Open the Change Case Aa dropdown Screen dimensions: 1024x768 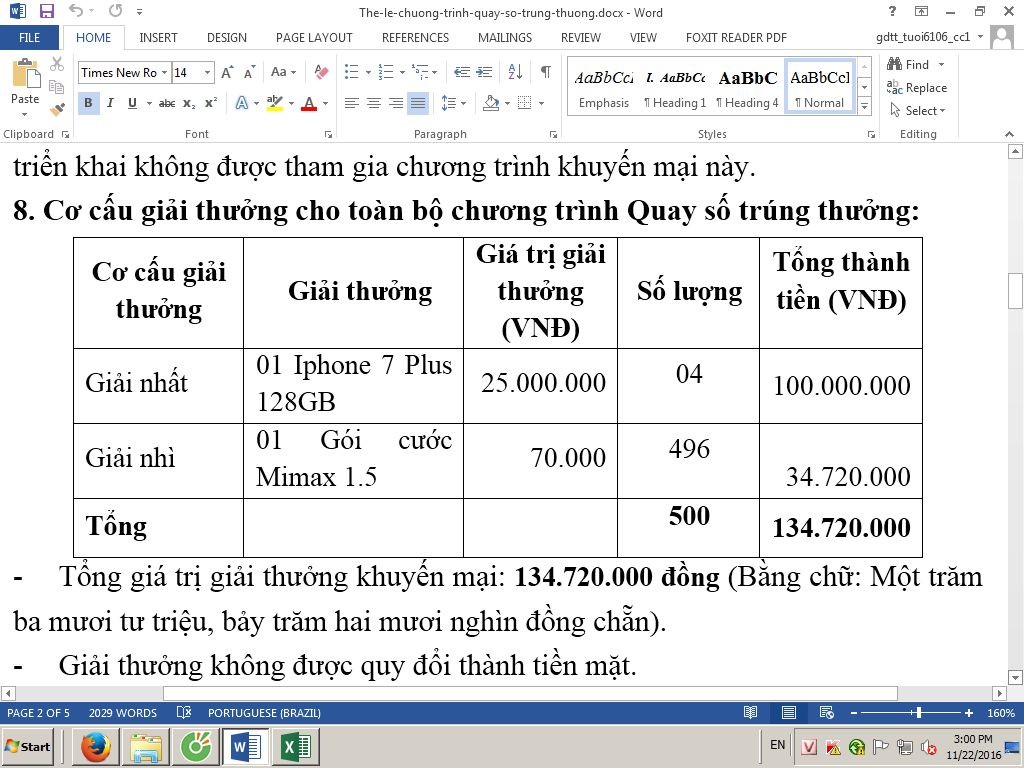coord(283,72)
